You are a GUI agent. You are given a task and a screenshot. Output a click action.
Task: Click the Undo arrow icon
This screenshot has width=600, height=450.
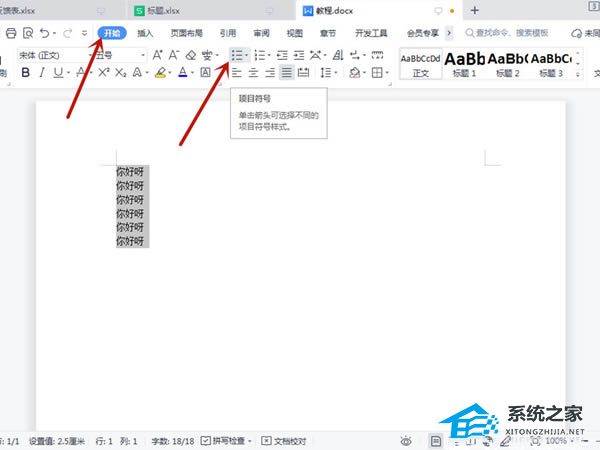click(44, 33)
